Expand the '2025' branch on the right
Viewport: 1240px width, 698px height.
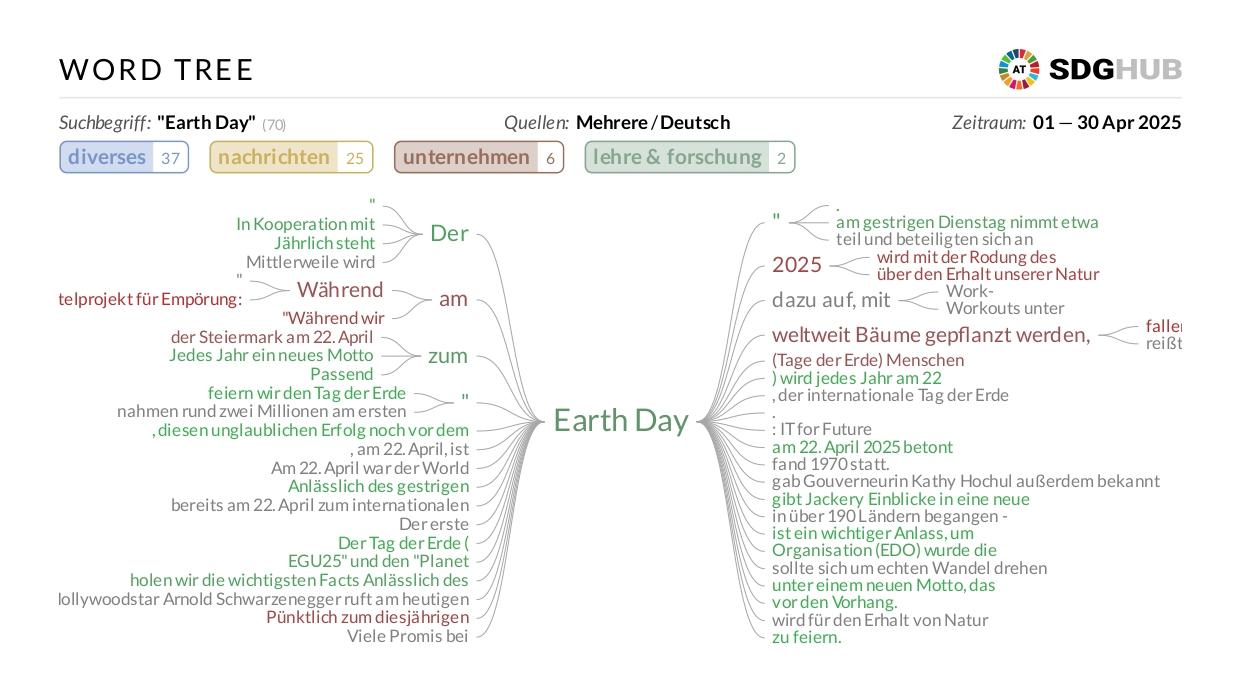[797, 265]
